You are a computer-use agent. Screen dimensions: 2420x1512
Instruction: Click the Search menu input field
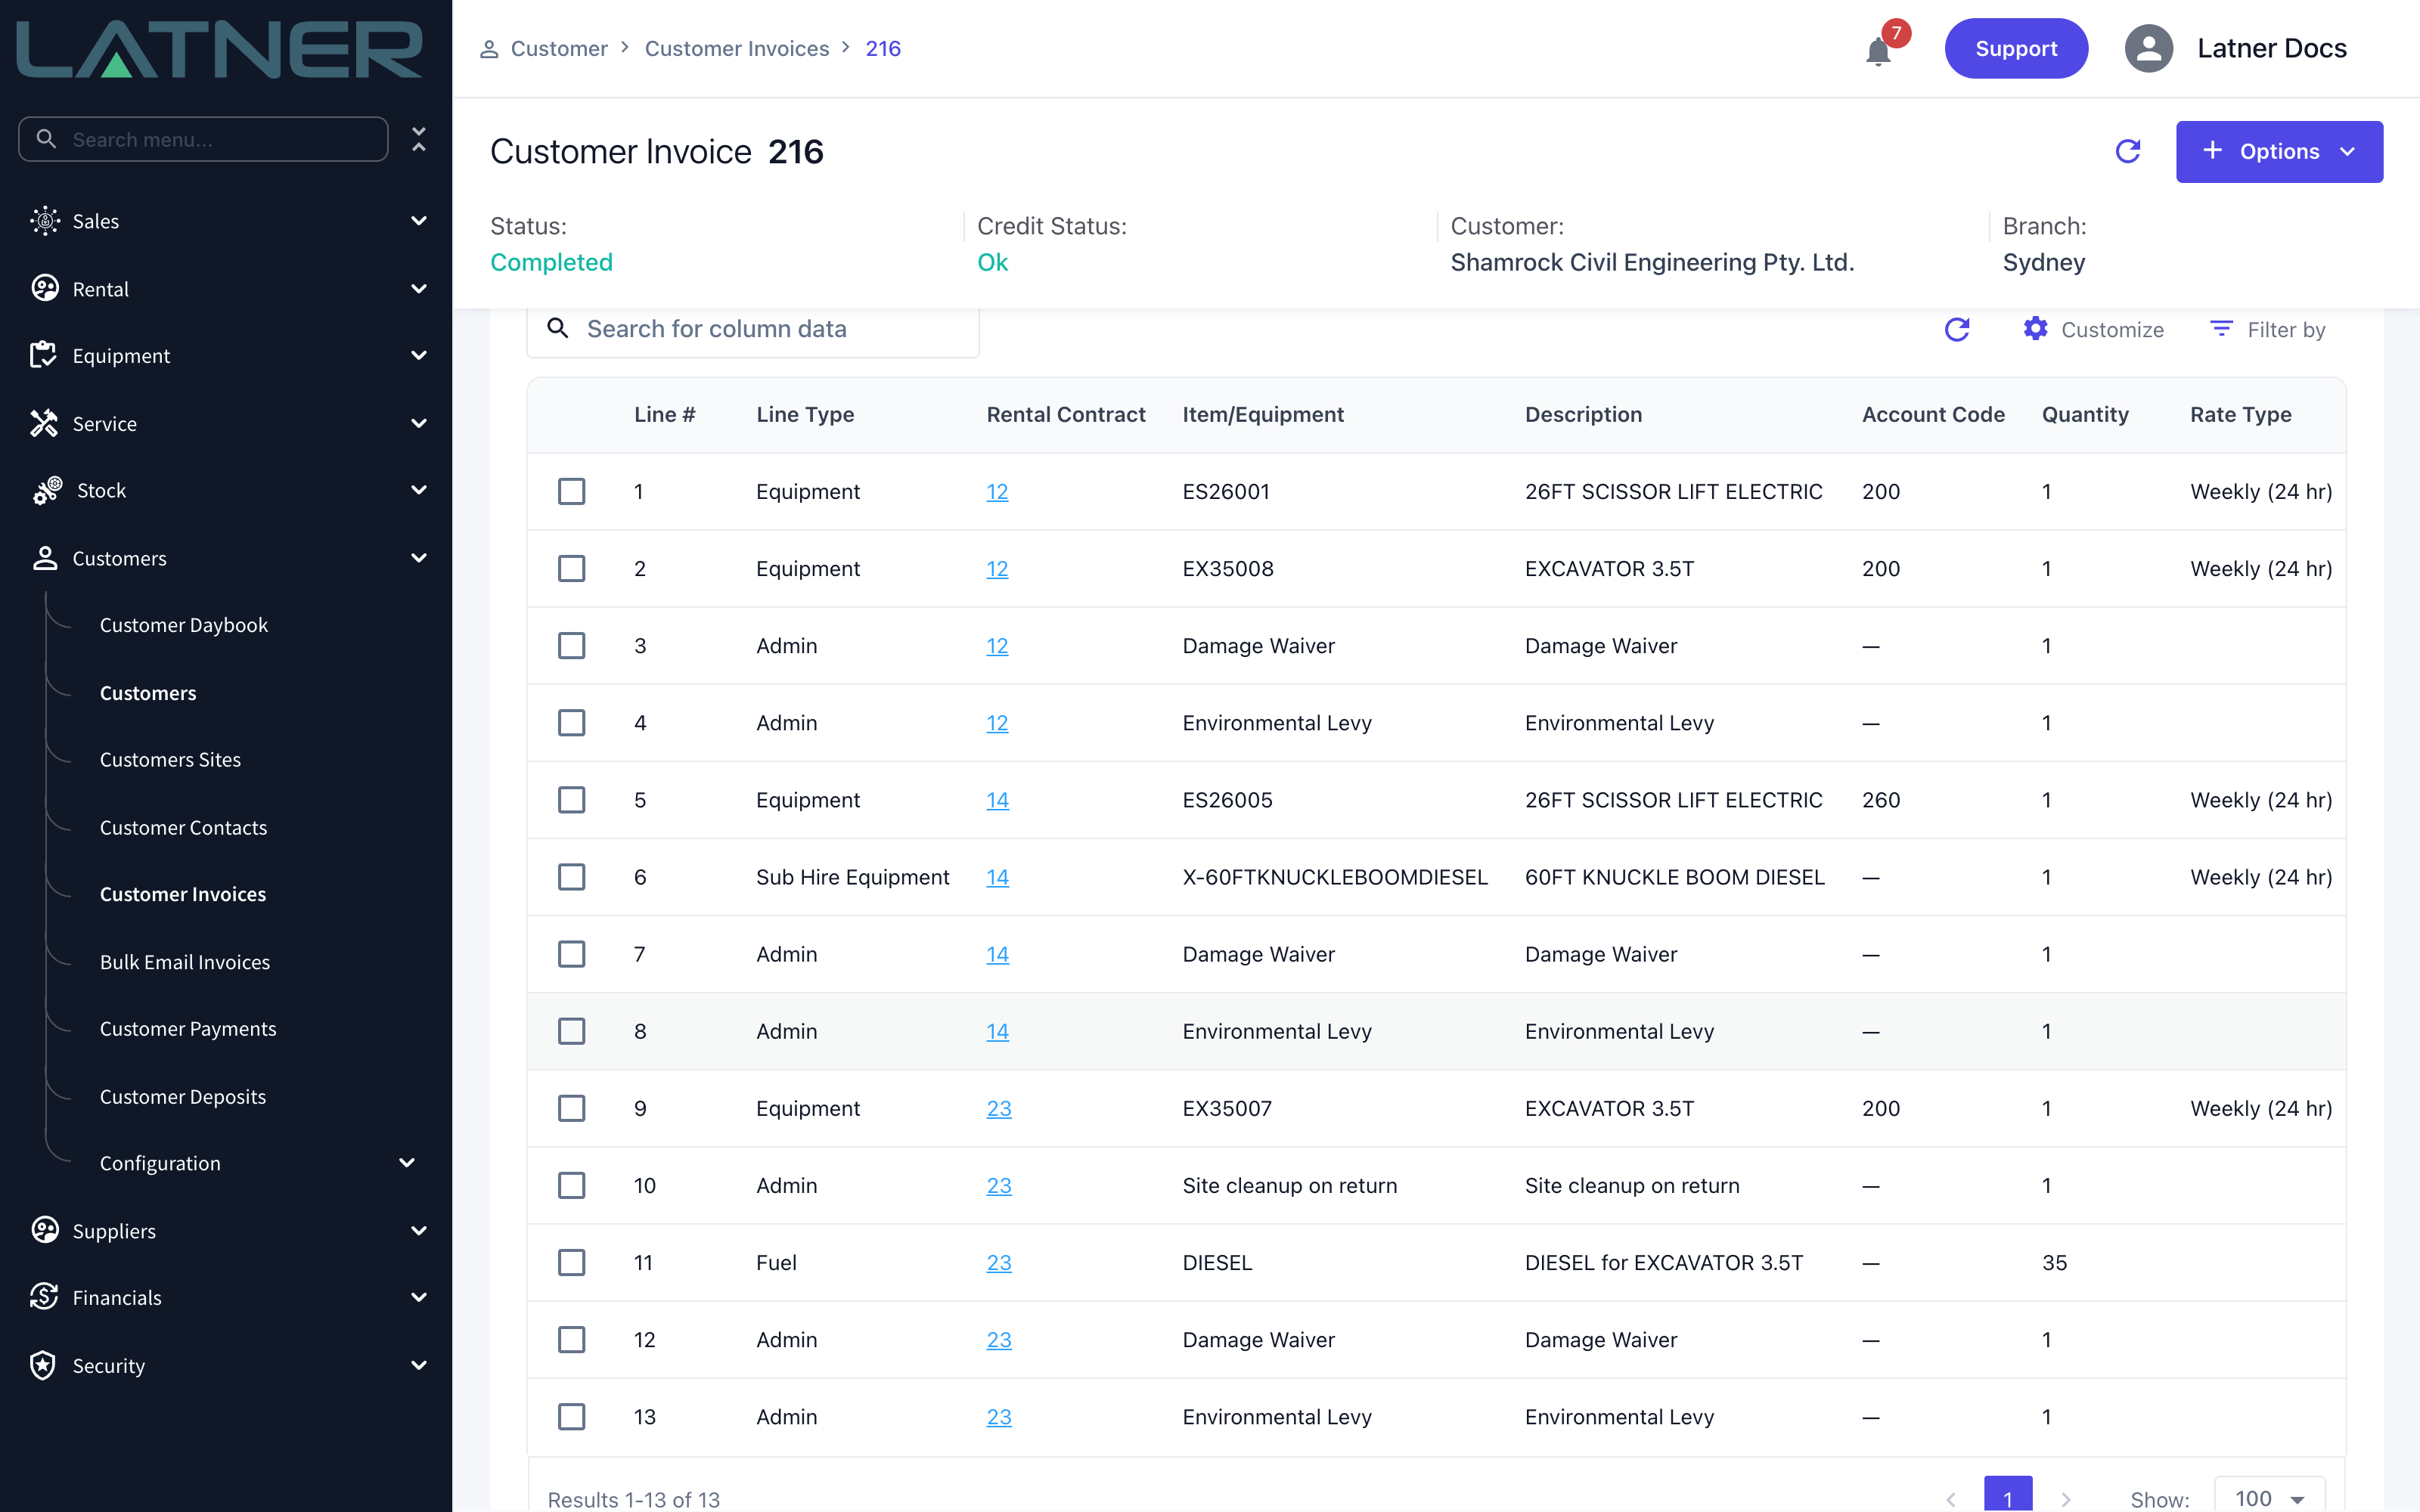[x=203, y=139]
